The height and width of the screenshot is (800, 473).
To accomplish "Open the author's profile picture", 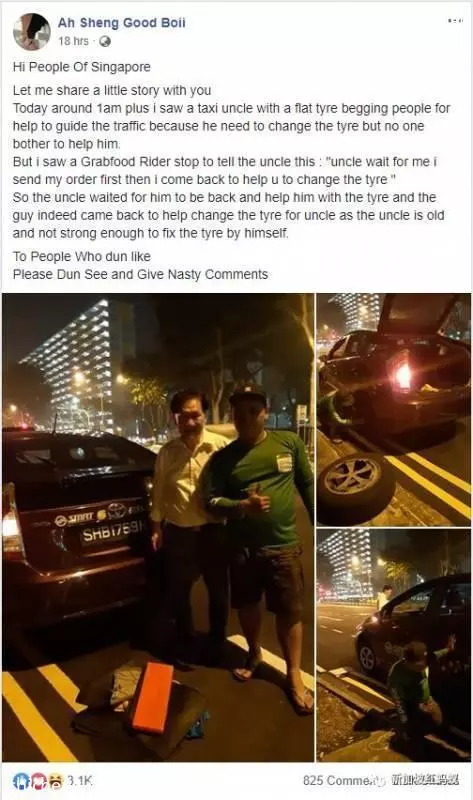I will coord(32,32).
